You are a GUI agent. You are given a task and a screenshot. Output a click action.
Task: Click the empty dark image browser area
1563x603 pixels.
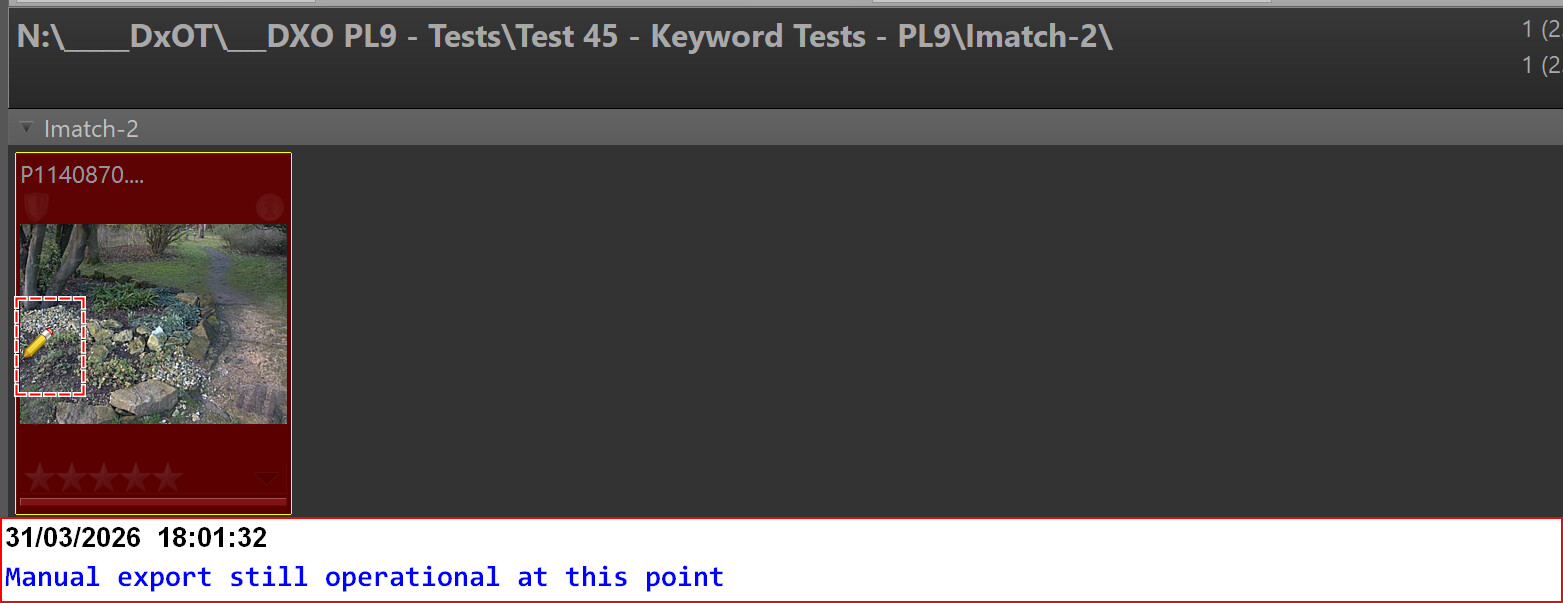(900, 330)
